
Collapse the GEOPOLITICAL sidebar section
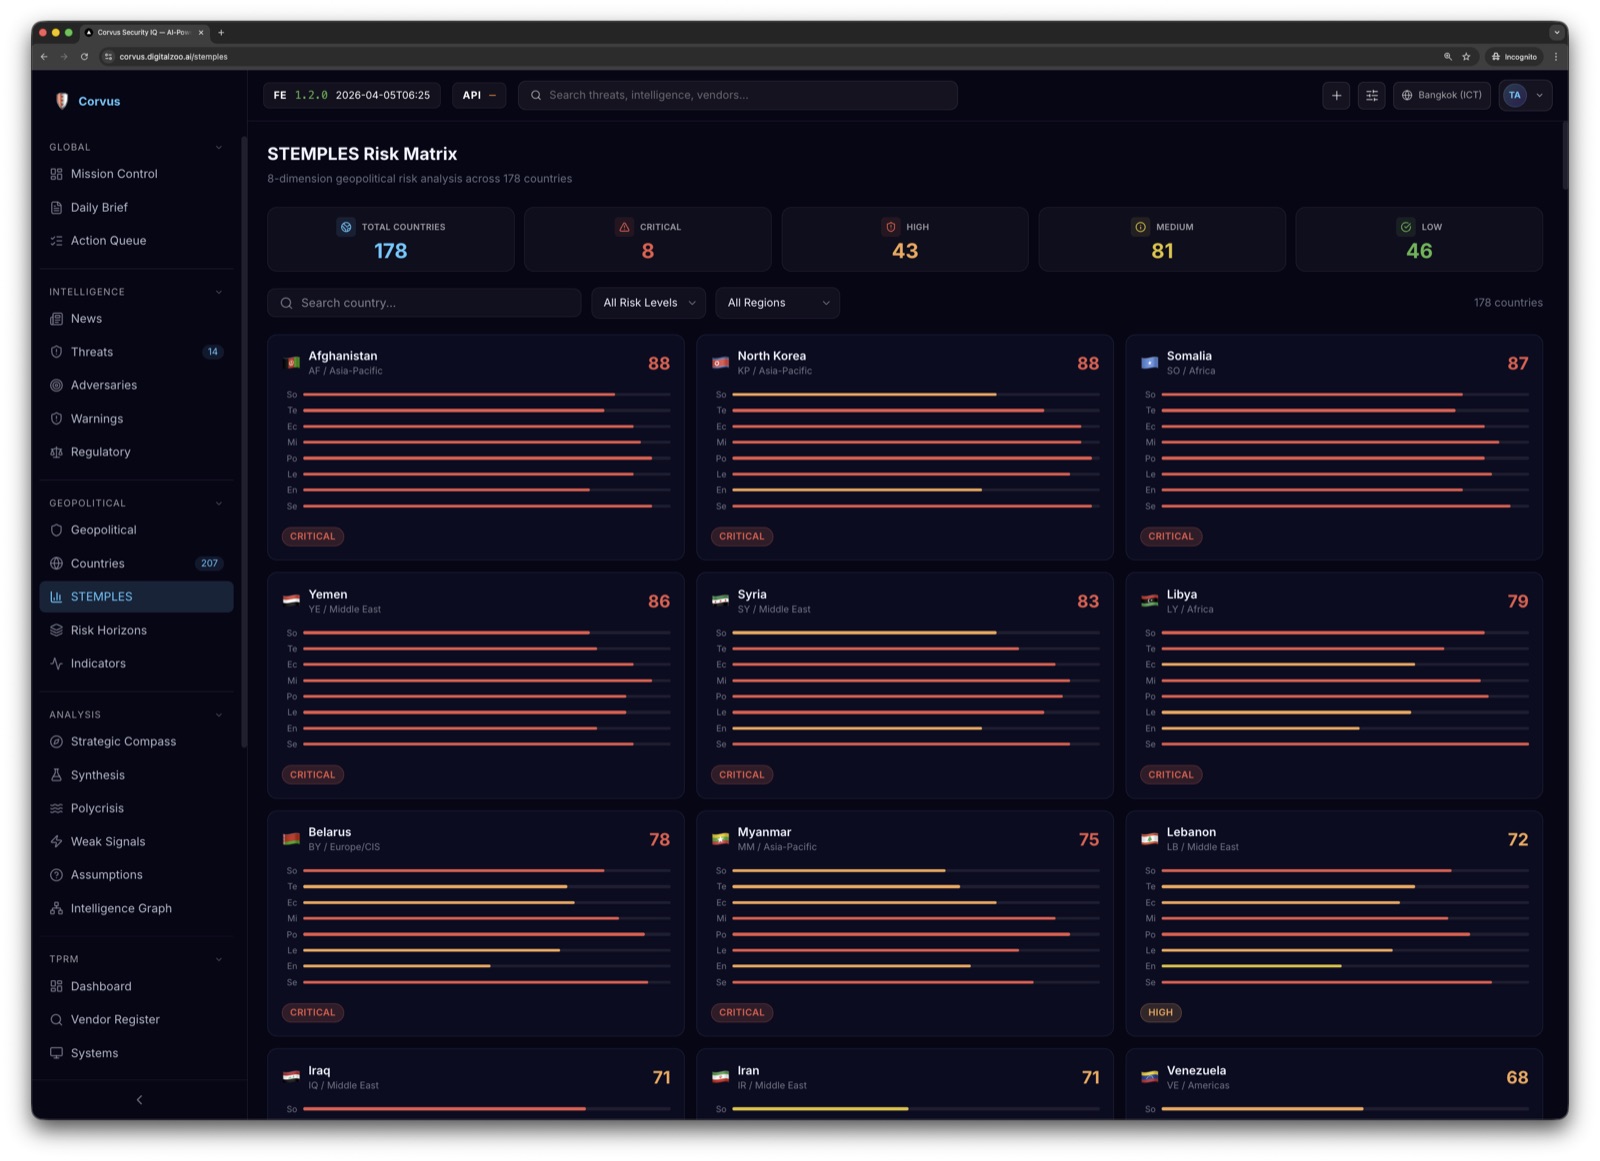pyautogui.click(x=219, y=503)
